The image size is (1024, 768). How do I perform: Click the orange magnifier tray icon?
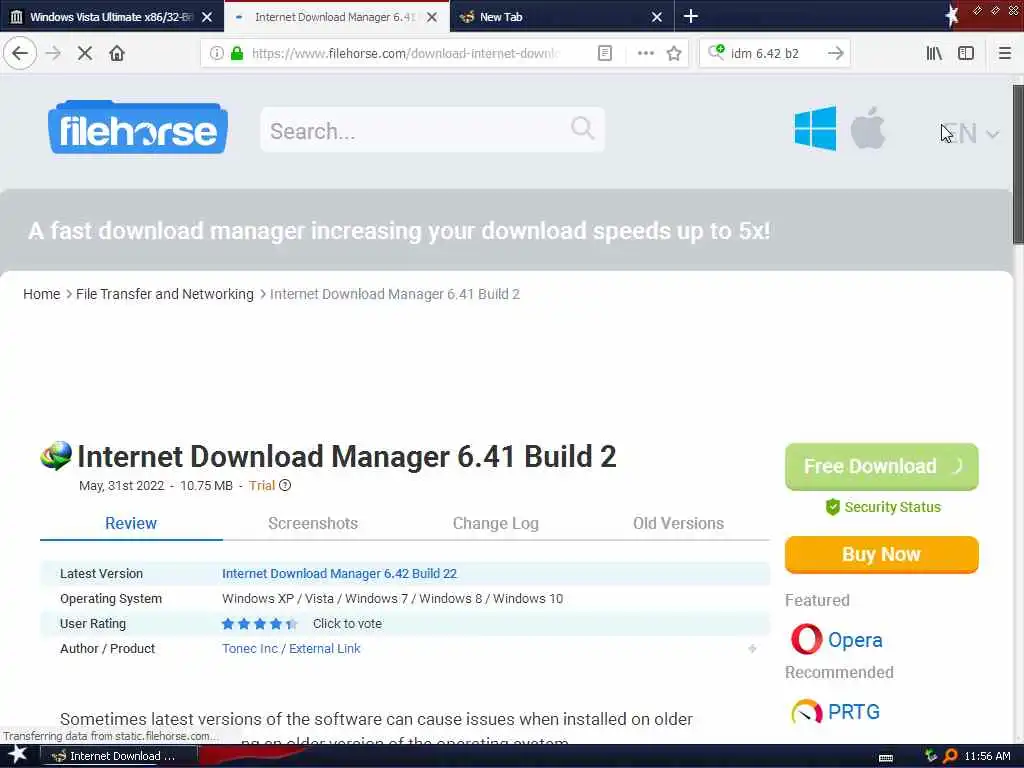tap(950, 756)
